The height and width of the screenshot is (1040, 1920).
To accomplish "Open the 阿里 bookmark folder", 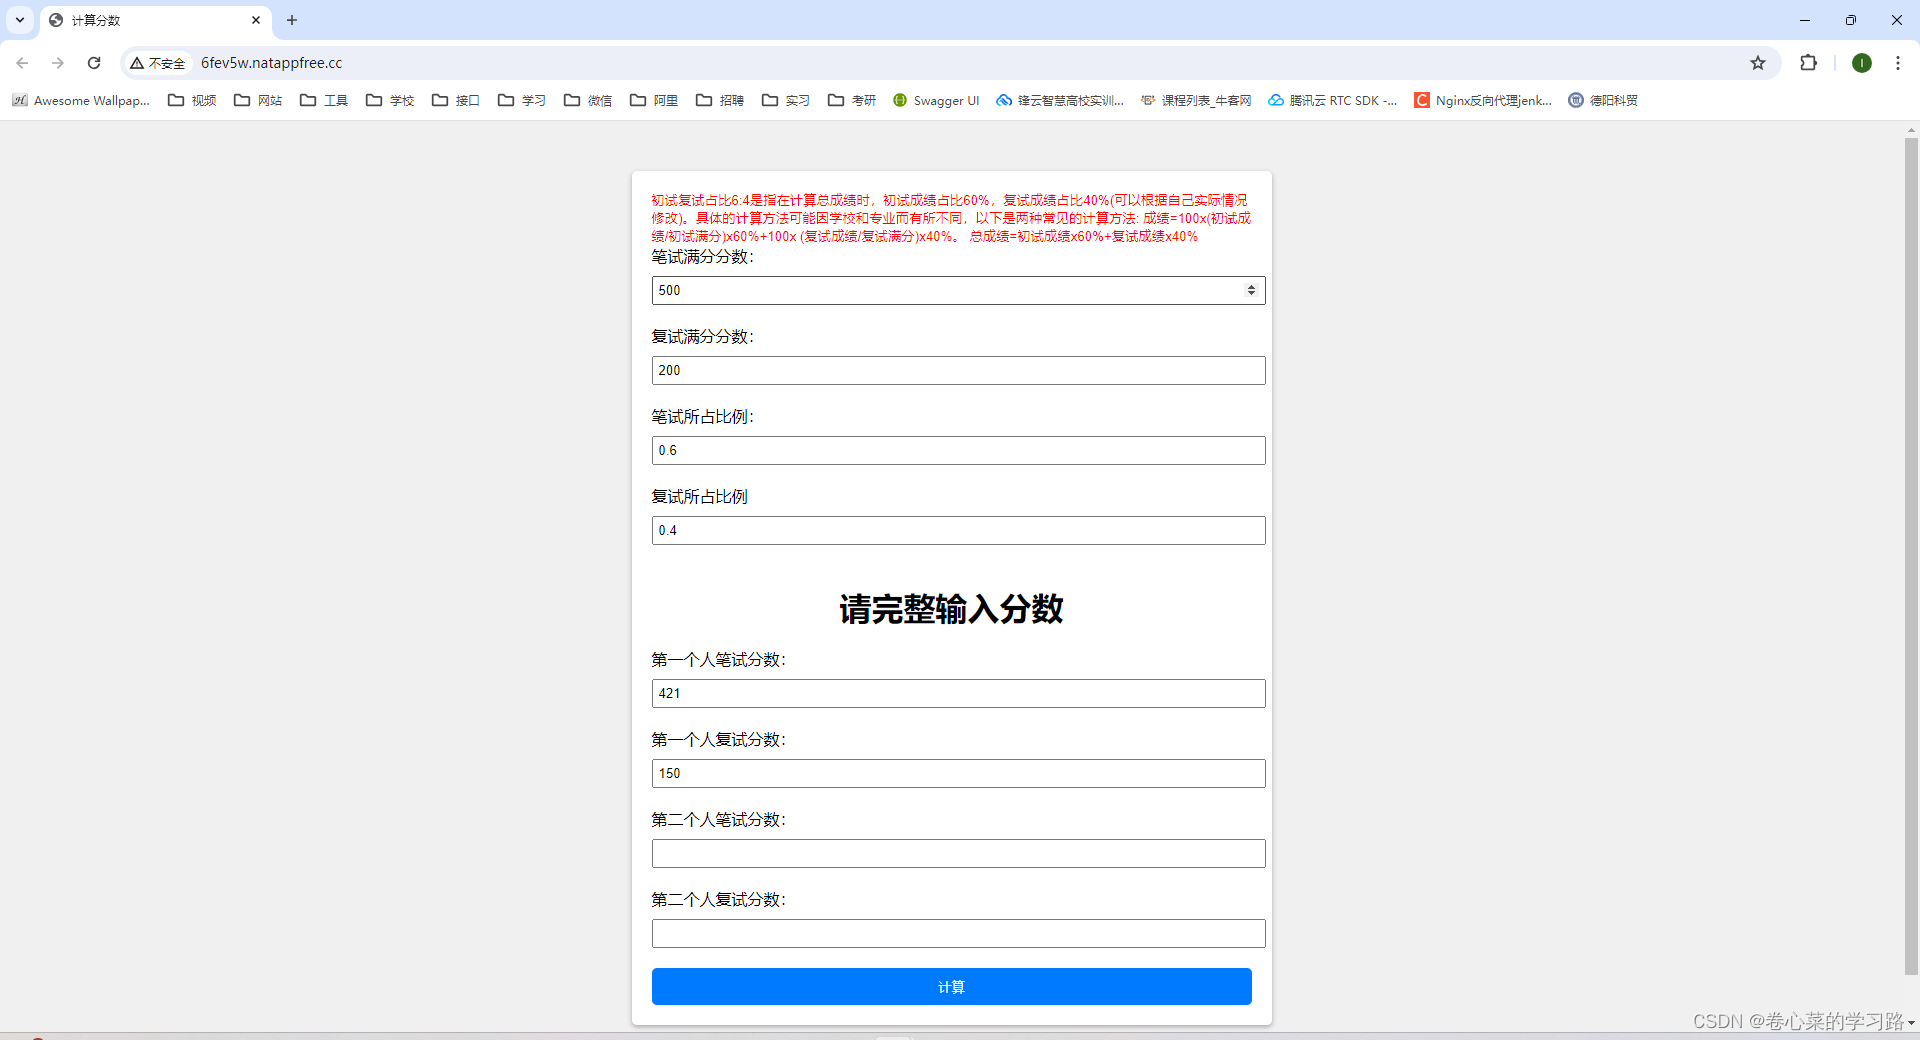I will pos(654,100).
